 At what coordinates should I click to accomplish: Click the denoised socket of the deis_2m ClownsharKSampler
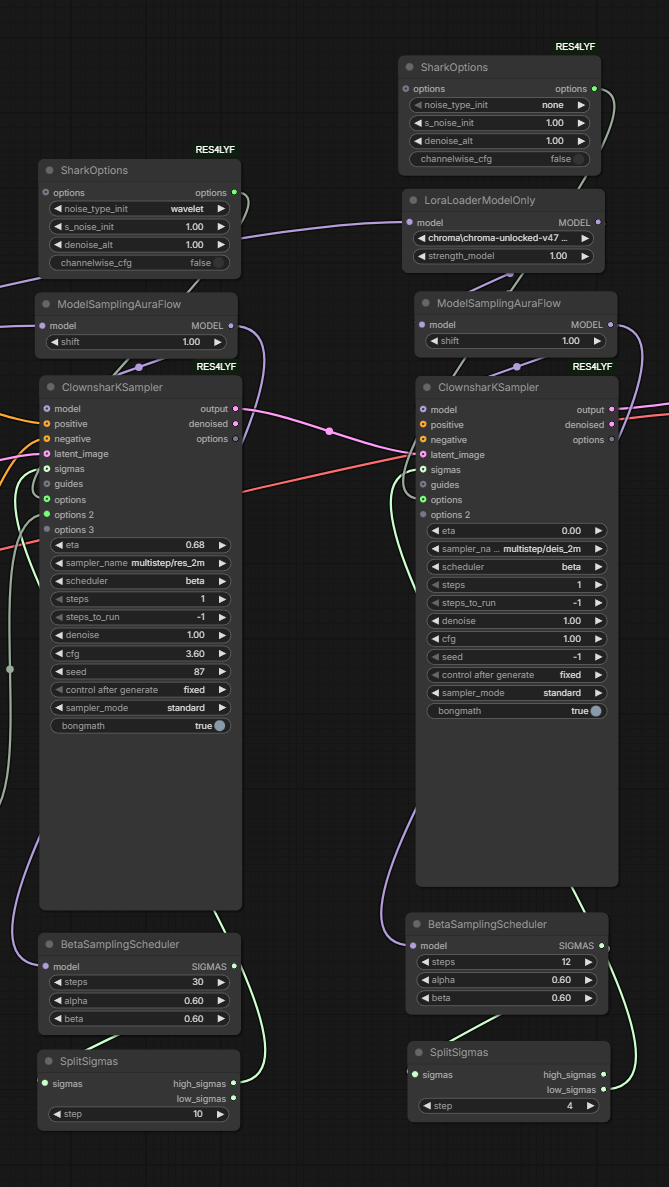tap(611, 425)
